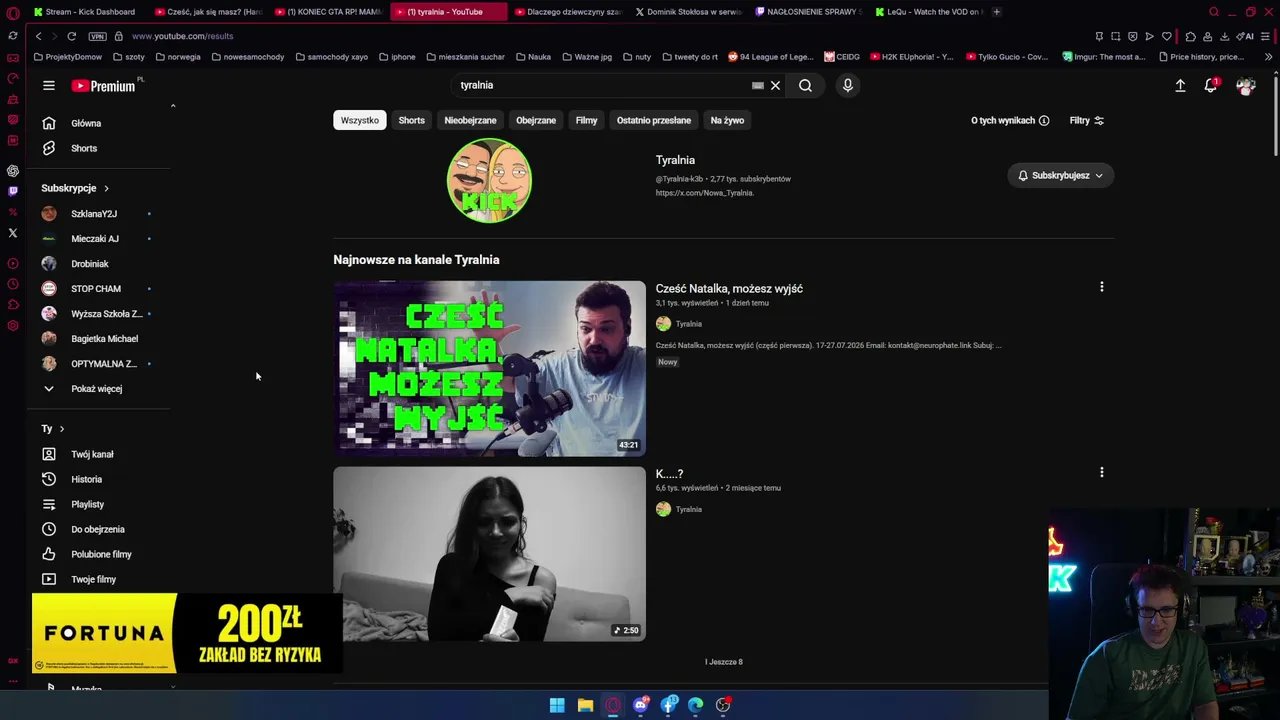Open the account avatar menu

pos(1246,86)
